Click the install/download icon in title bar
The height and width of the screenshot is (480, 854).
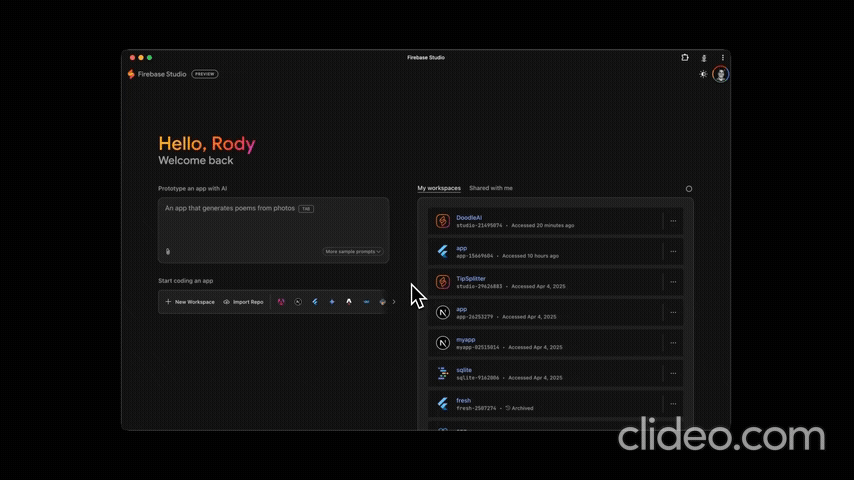pyautogui.click(x=704, y=58)
